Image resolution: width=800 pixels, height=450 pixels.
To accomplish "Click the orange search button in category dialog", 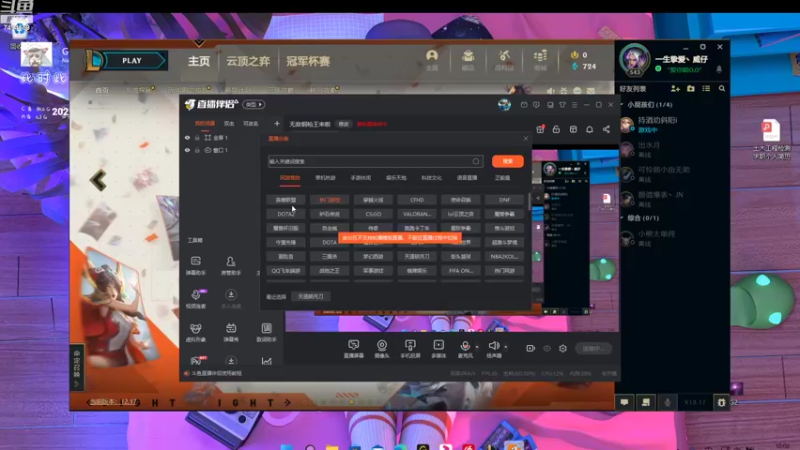I will point(508,161).
